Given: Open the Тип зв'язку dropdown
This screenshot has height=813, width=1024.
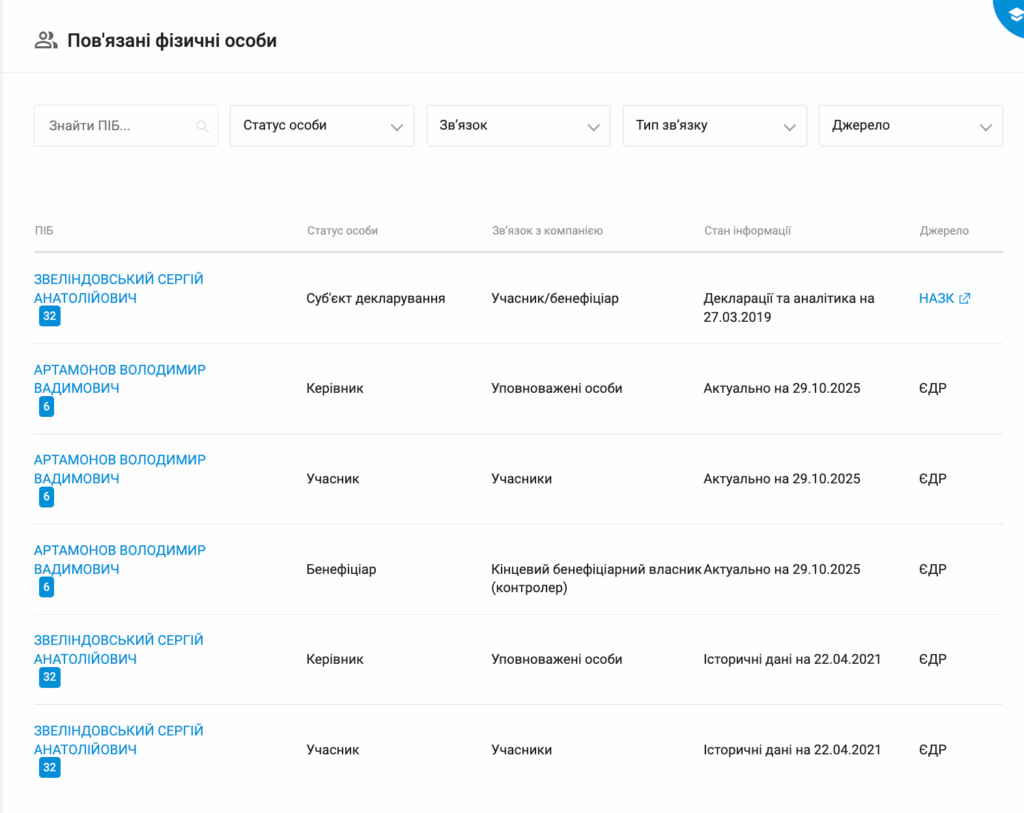Looking at the screenshot, I should click(714, 126).
